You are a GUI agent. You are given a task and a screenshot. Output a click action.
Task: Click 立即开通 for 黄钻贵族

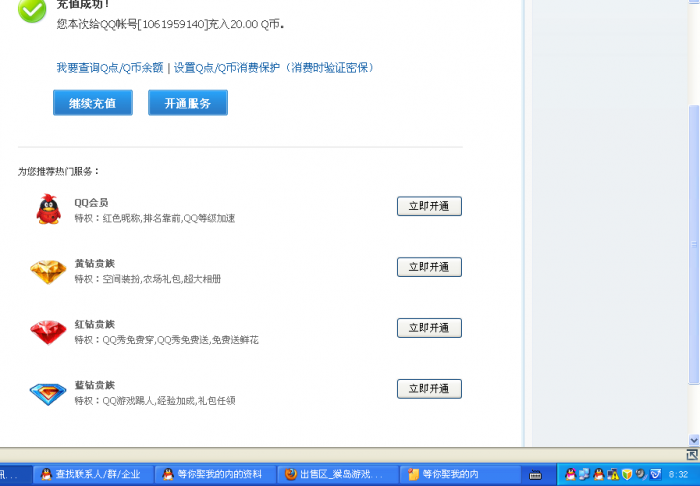pyautogui.click(x=429, y=267)
